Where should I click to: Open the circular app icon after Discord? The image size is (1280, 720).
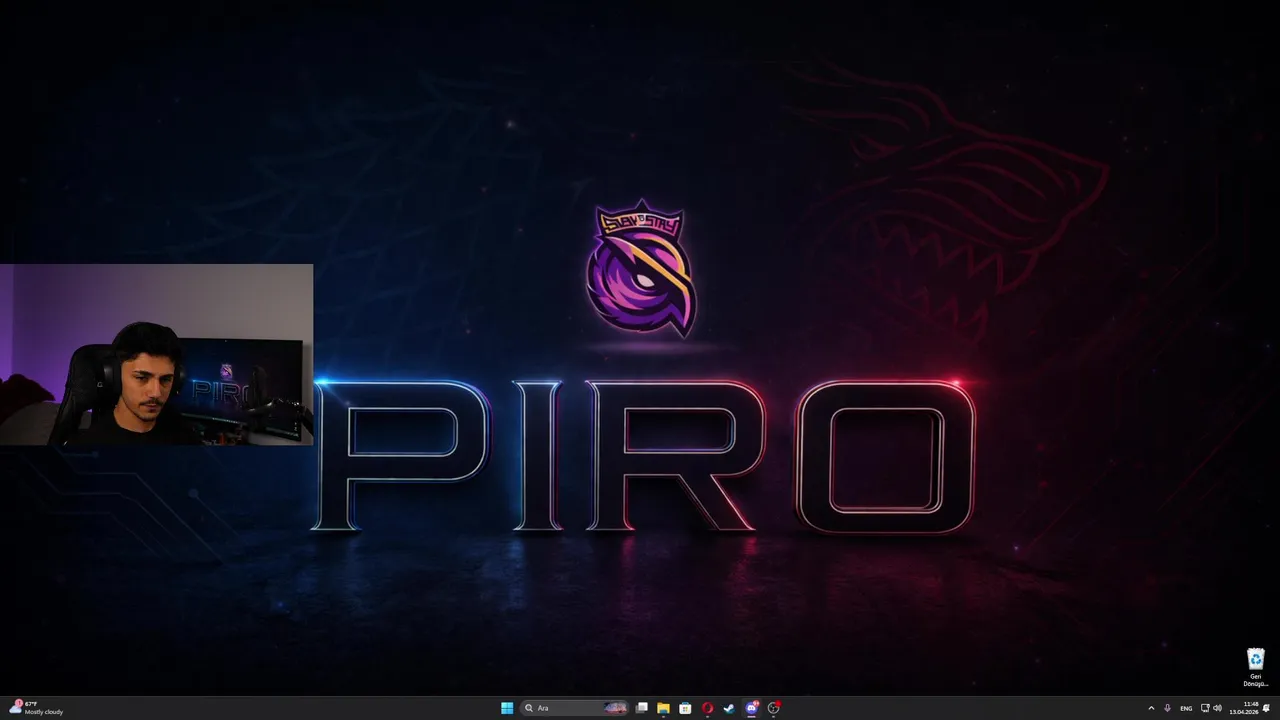point(773,708)
